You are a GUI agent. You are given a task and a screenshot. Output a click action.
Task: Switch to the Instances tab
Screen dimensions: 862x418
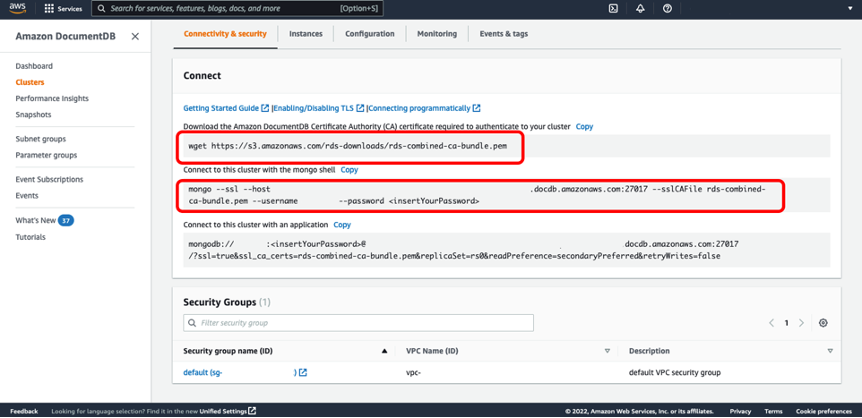coord(306,34)
